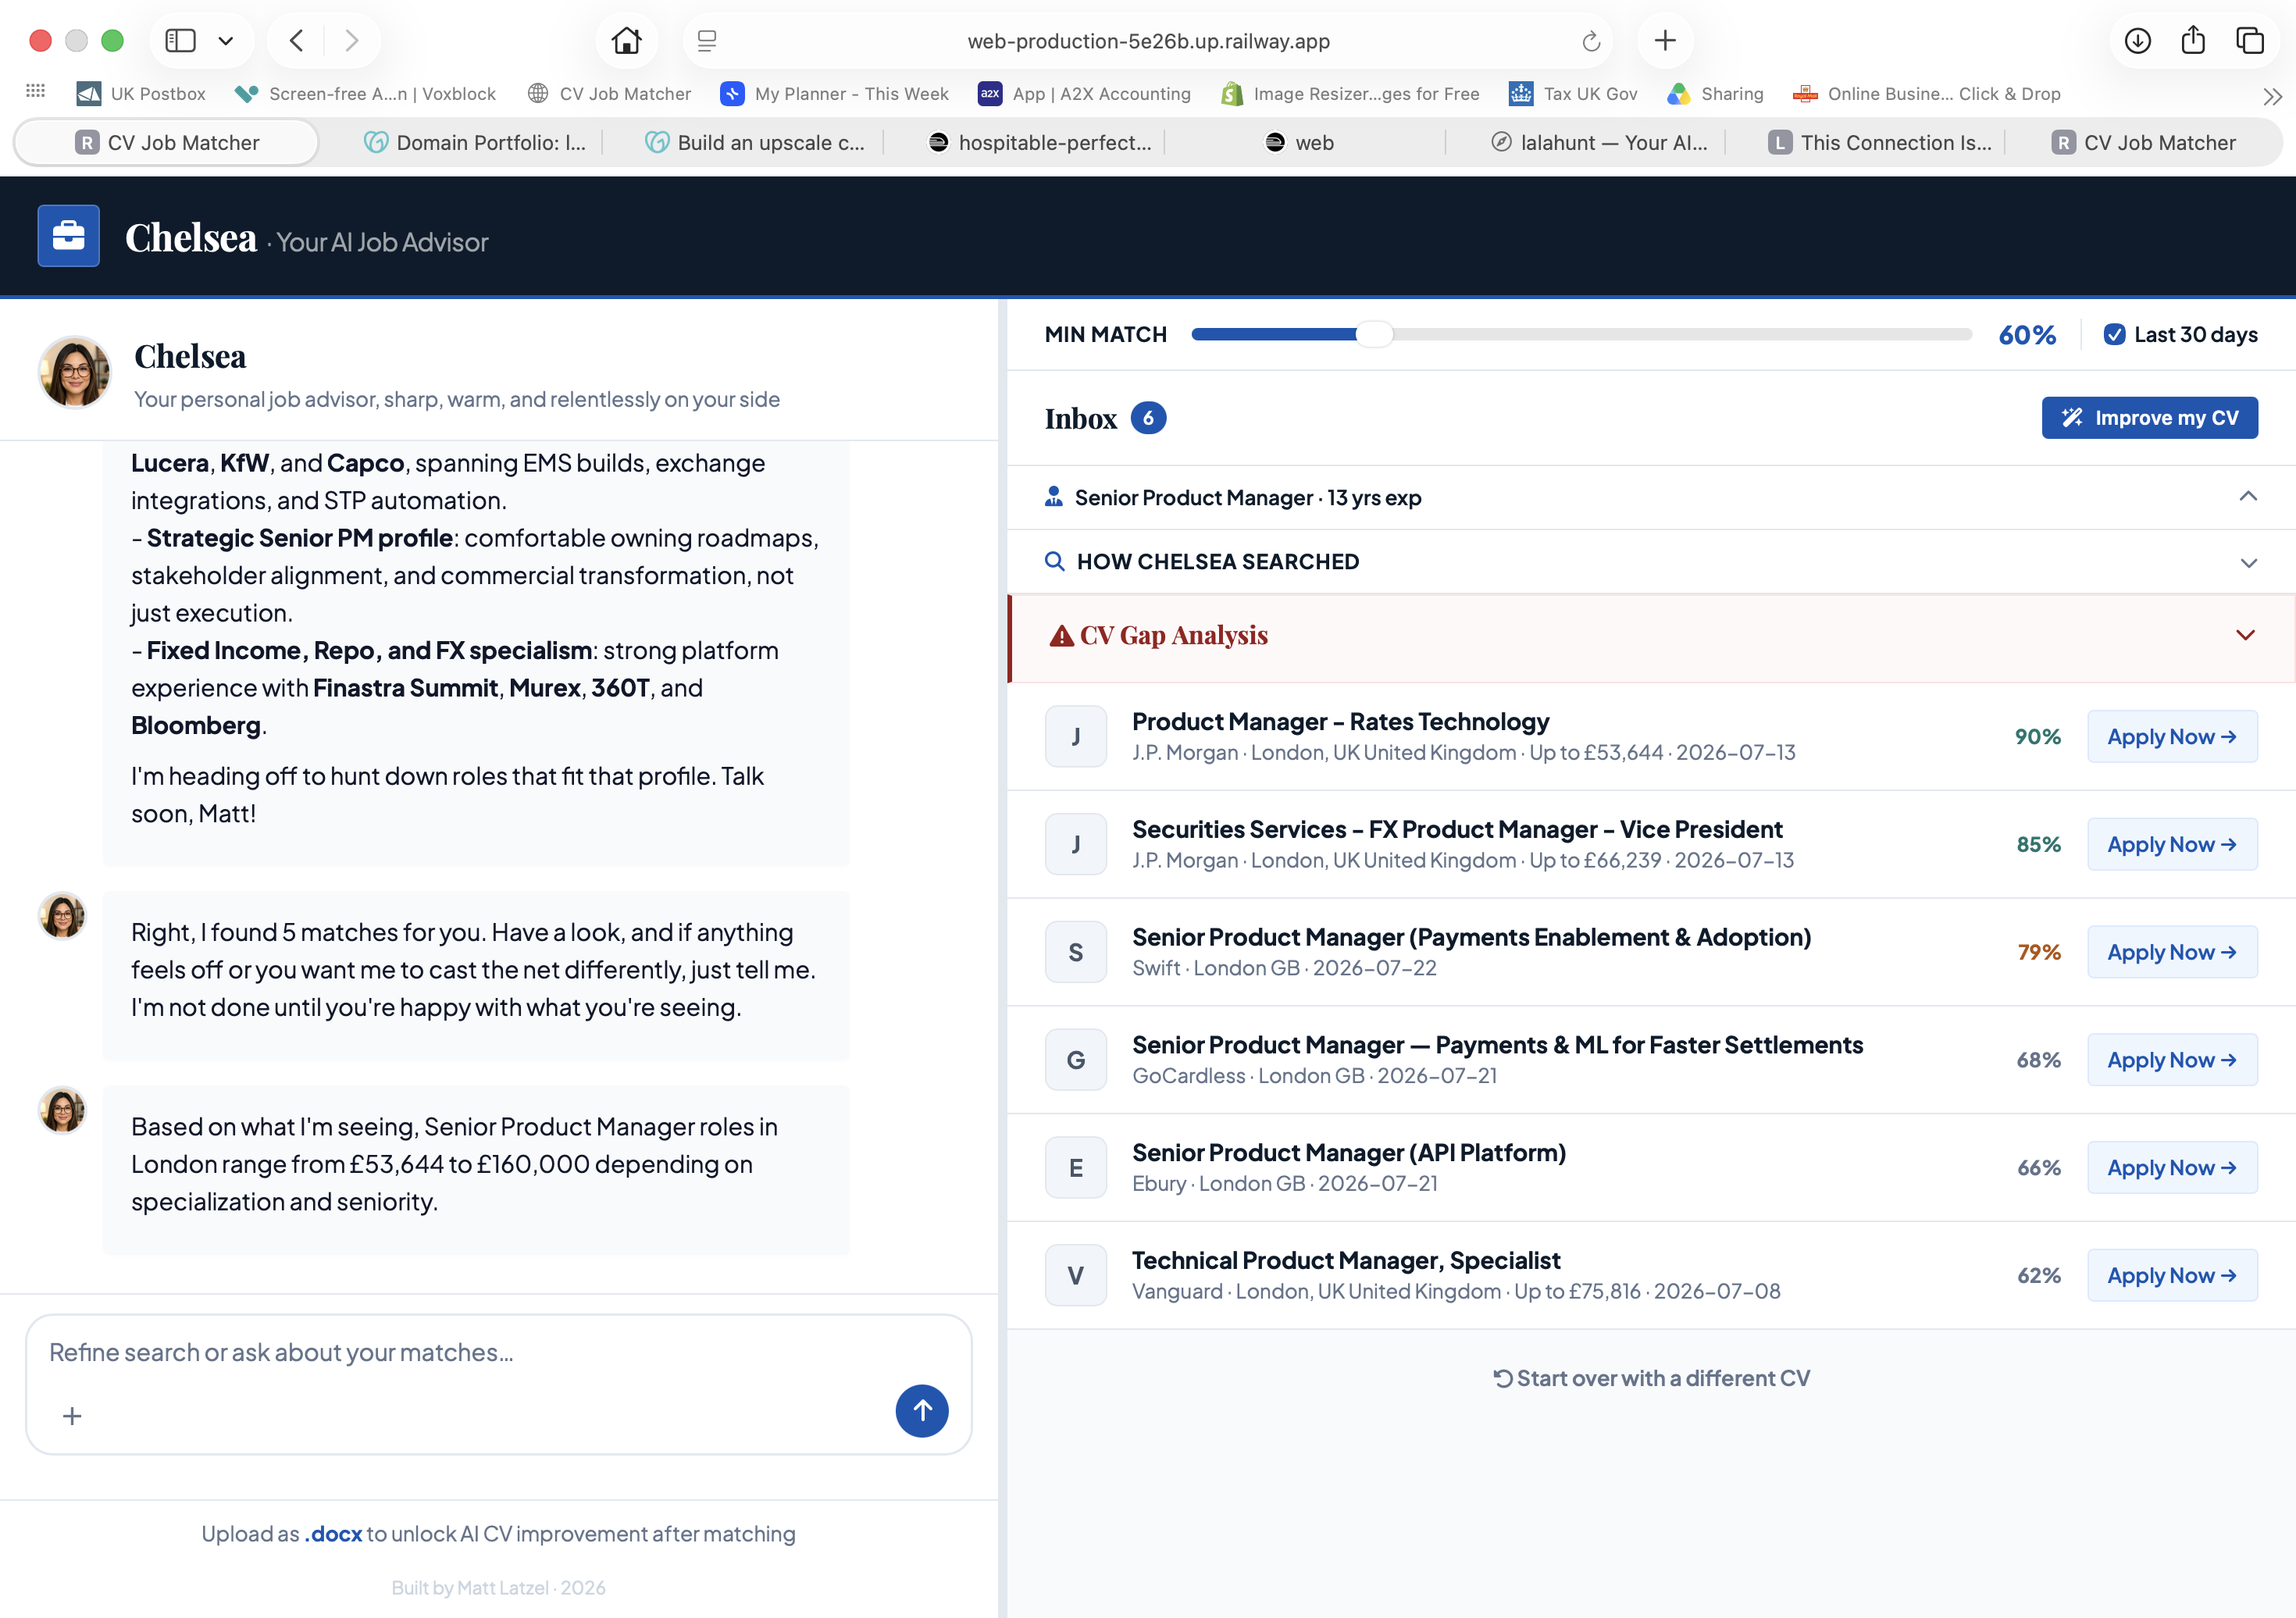The width and height of the screenshot is (2296, 1618).
Task: Open the bookmarks apps grid icon
Action: [x=36, y=91]
